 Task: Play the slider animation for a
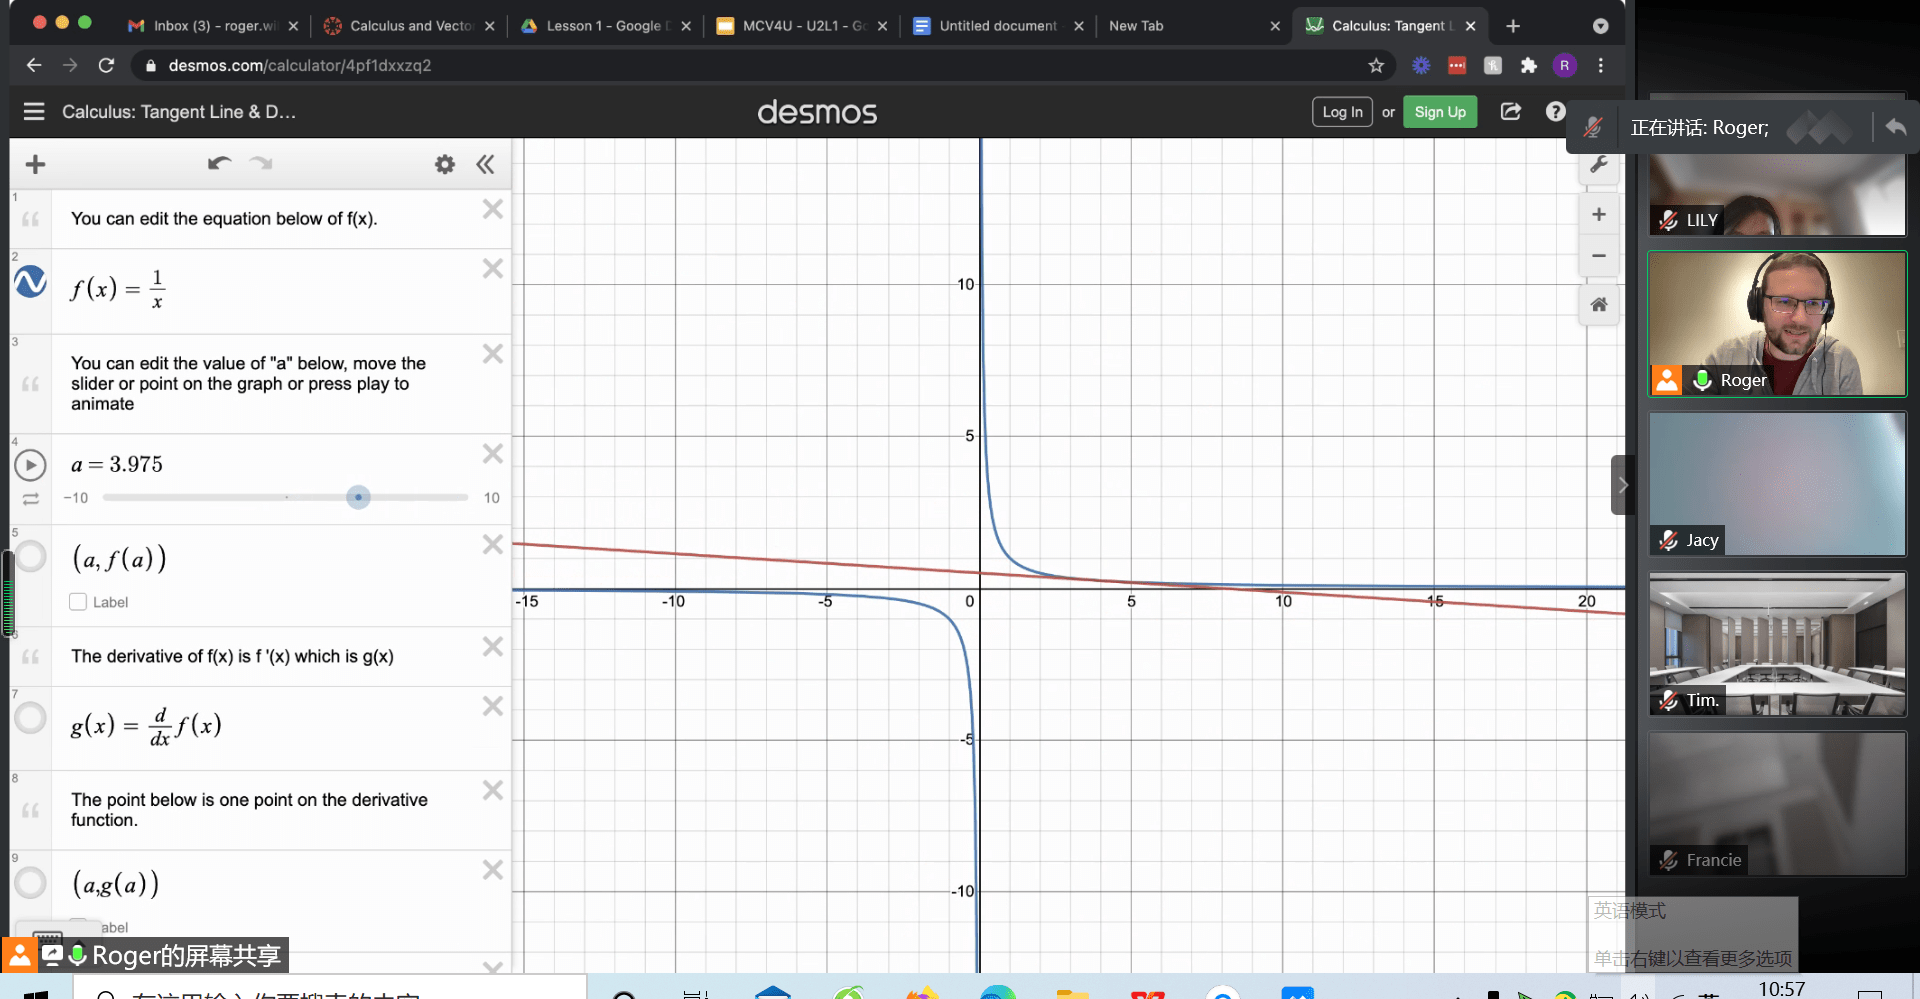point(30,465)
